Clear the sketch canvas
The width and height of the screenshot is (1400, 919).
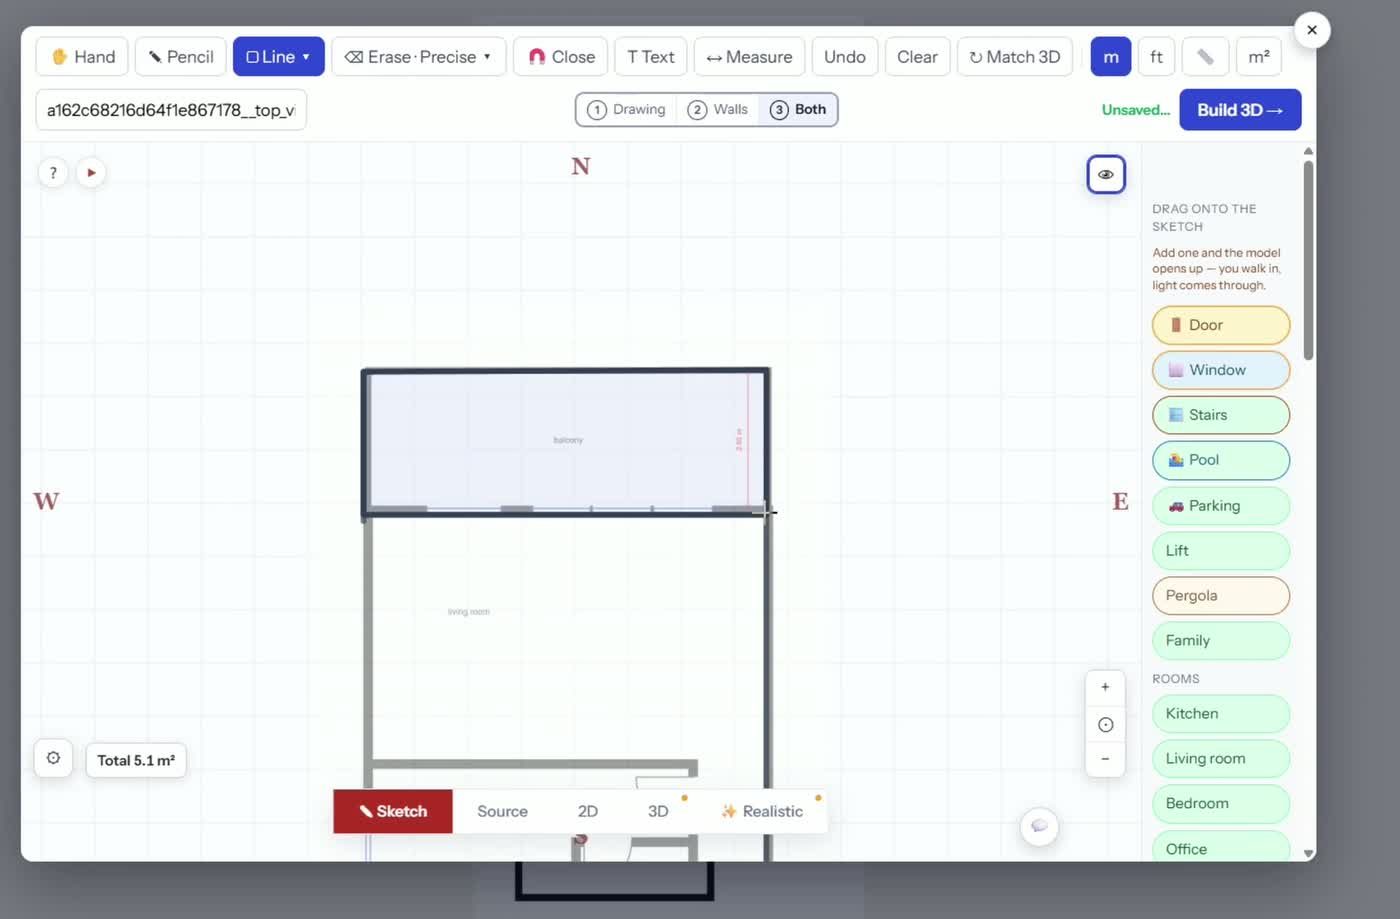pos(917,57)
